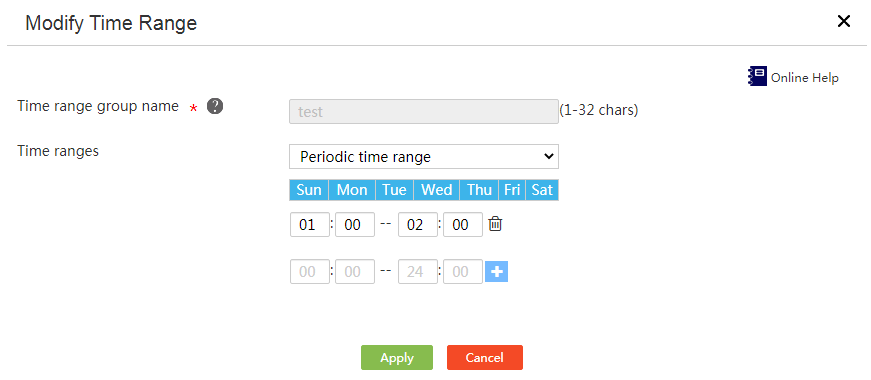Toggle the Sun day selection

coord(309,190)
